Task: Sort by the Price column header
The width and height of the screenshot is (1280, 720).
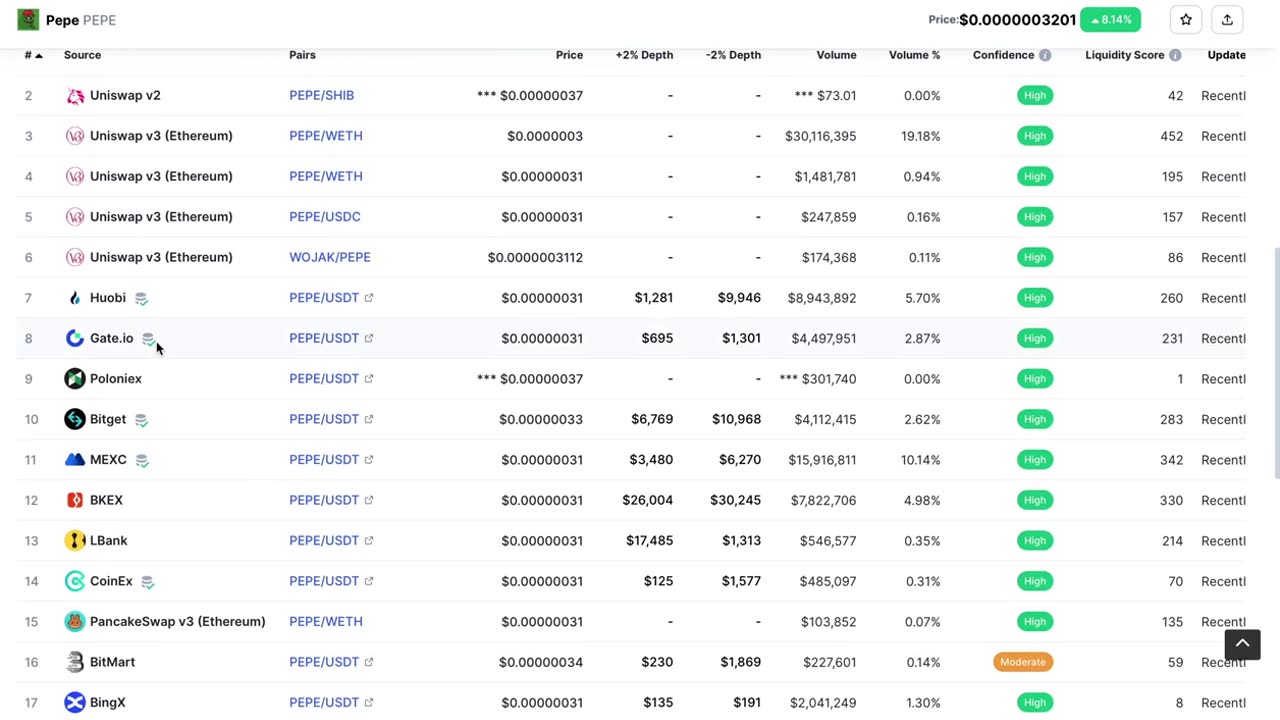Action: pos(569,55)
